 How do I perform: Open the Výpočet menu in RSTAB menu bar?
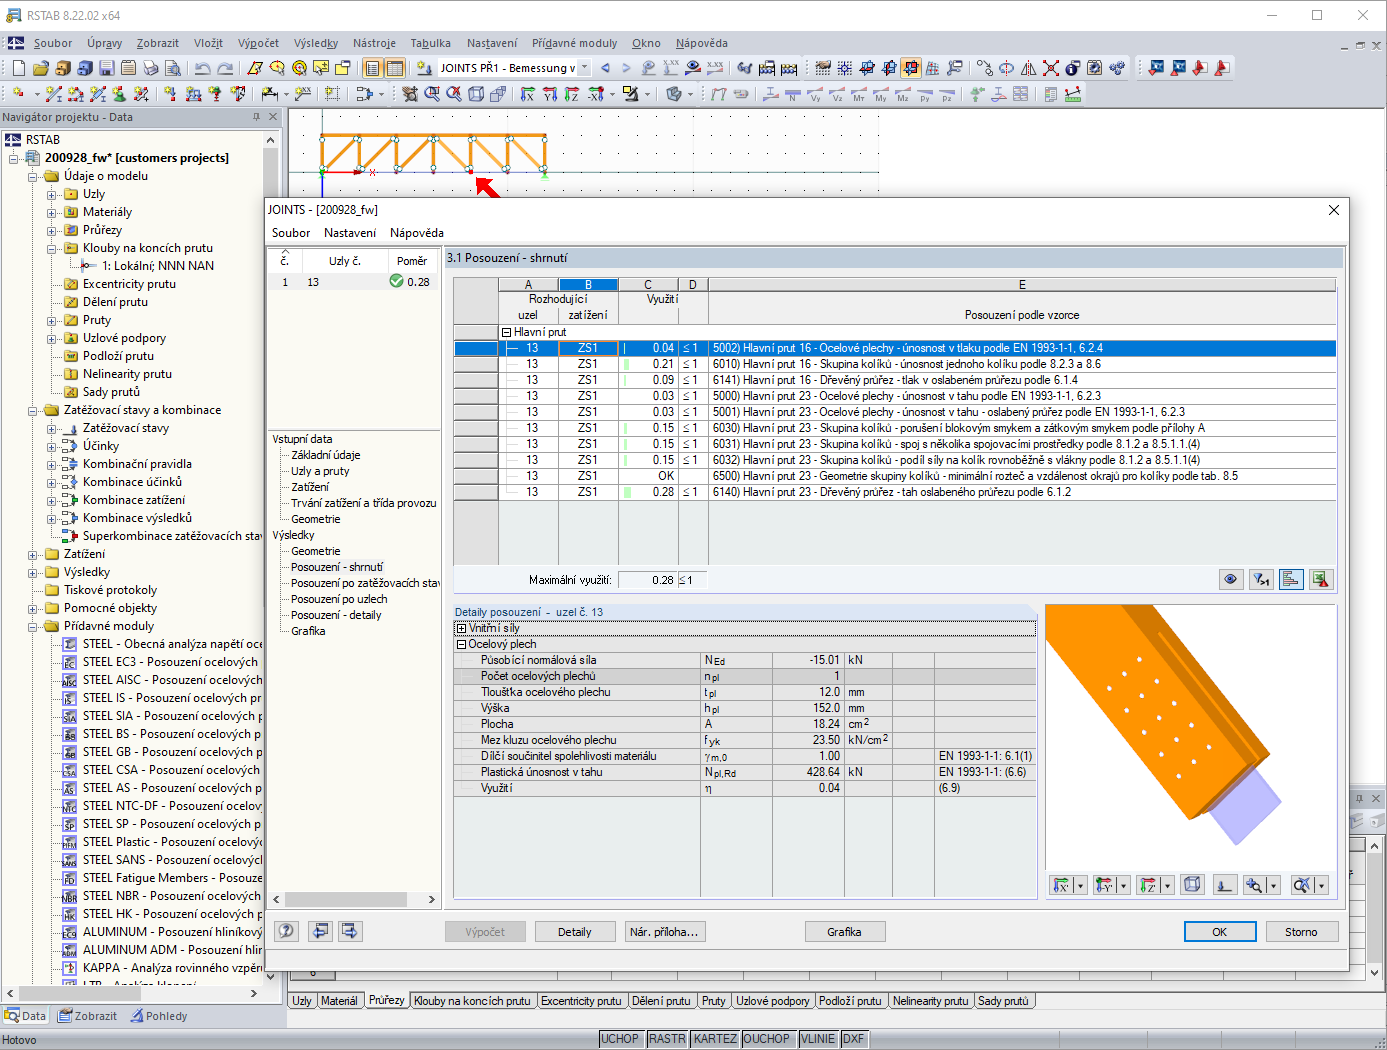point(258,43)
